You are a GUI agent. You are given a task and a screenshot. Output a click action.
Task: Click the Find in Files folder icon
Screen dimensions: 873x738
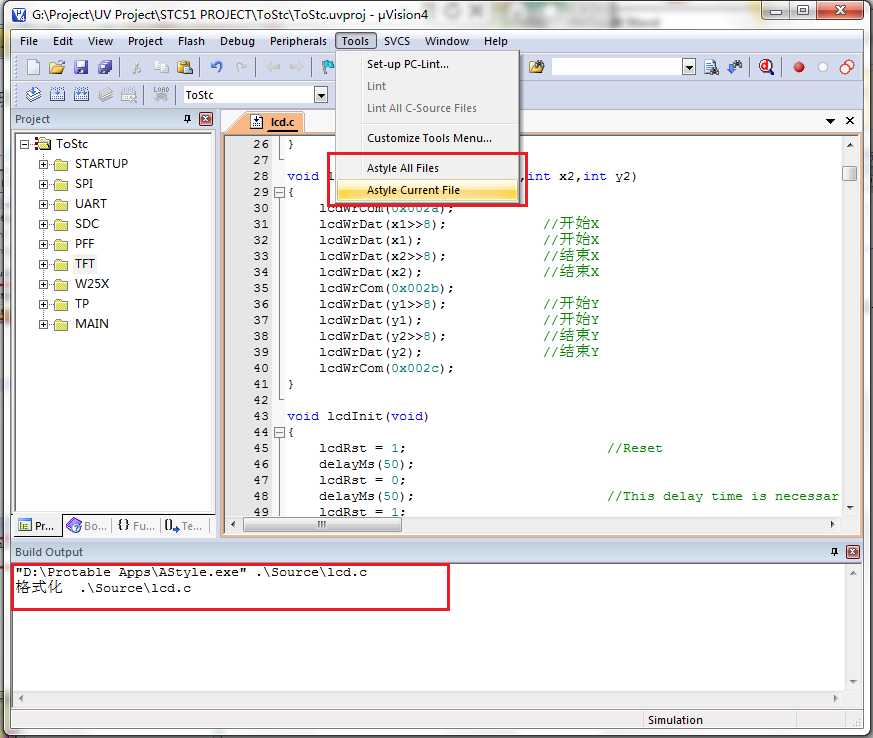537,67
